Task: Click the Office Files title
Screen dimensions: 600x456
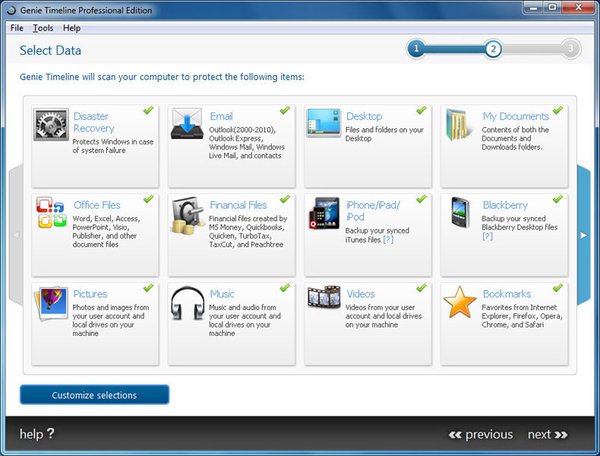Action: click(97, 205)
